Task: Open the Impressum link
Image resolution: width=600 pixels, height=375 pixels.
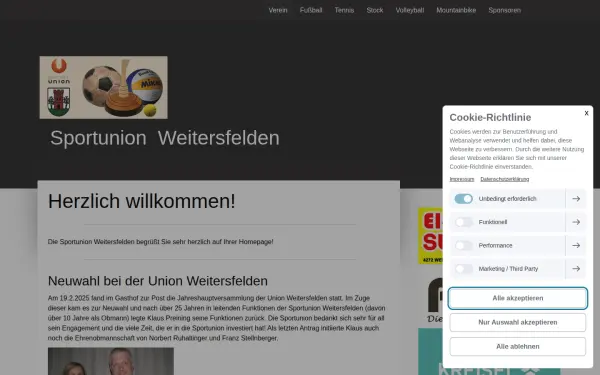Action: pos(461,179)
